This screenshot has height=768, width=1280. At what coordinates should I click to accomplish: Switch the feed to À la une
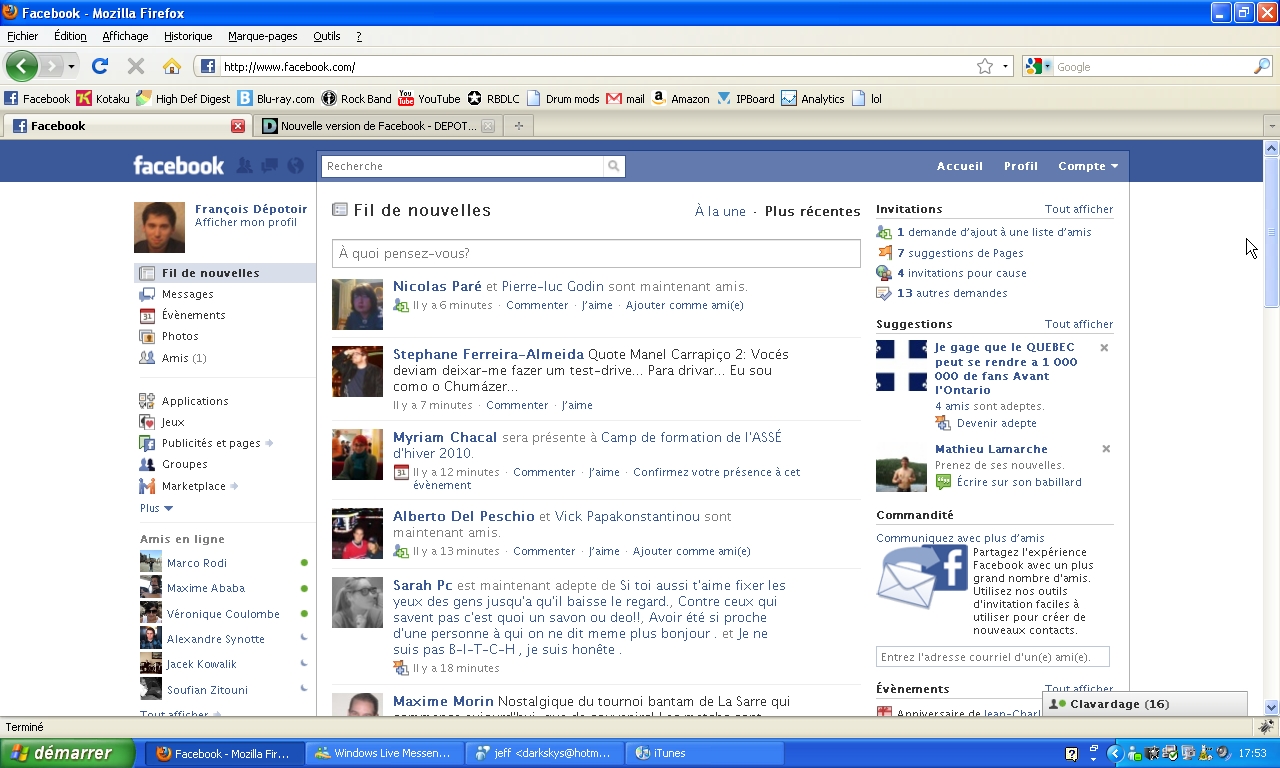(720, 211)
